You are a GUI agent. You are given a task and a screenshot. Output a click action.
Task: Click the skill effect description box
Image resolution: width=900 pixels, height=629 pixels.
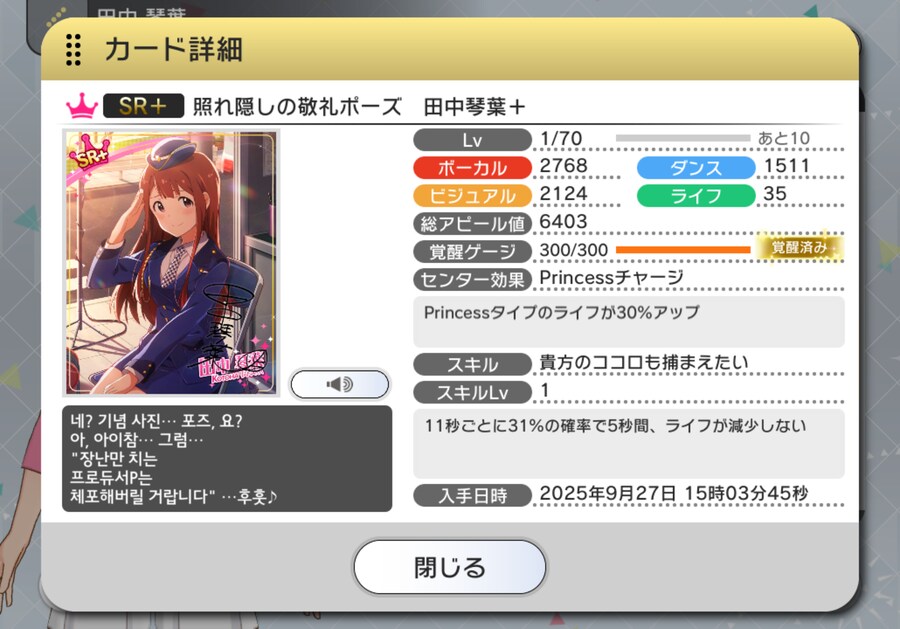[x=629, y=444]
